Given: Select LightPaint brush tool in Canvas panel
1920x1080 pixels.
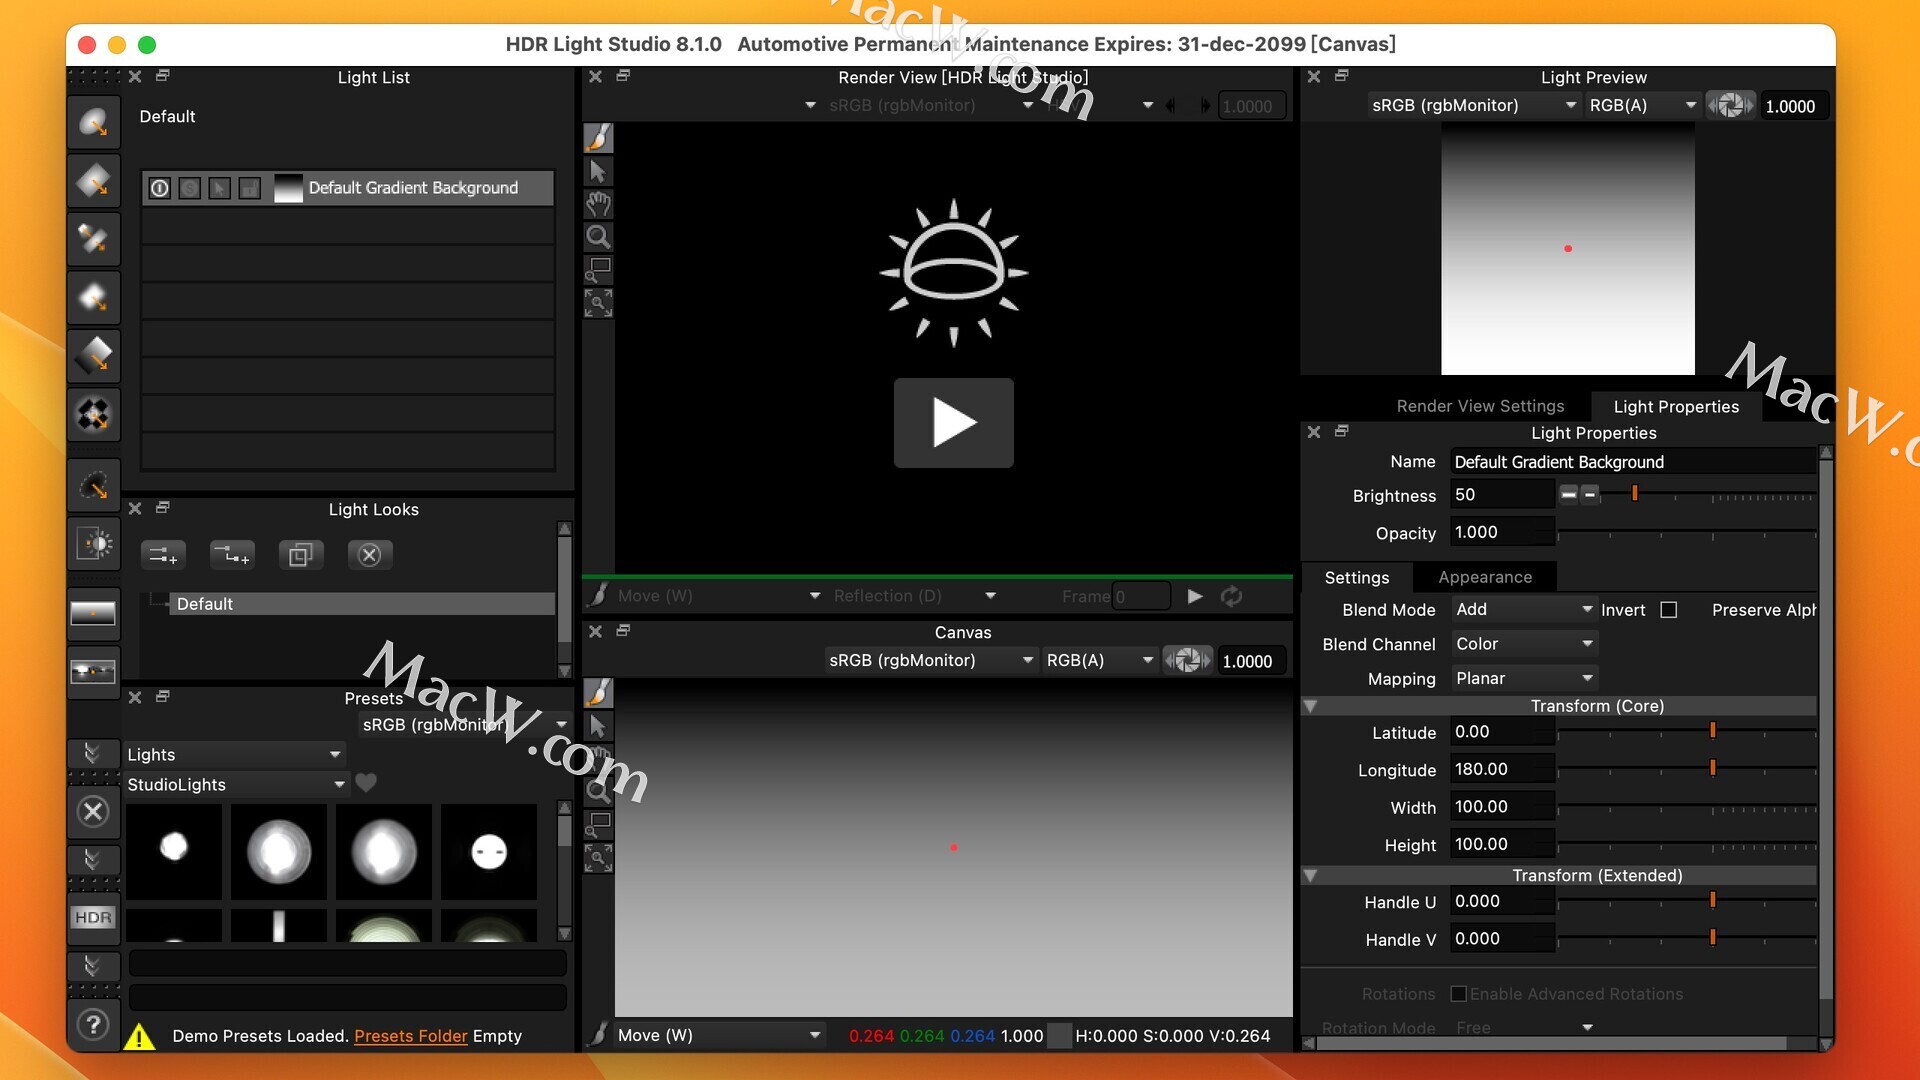Looking at the screenshot, I should pyautogui.click(x=598, y=692).
